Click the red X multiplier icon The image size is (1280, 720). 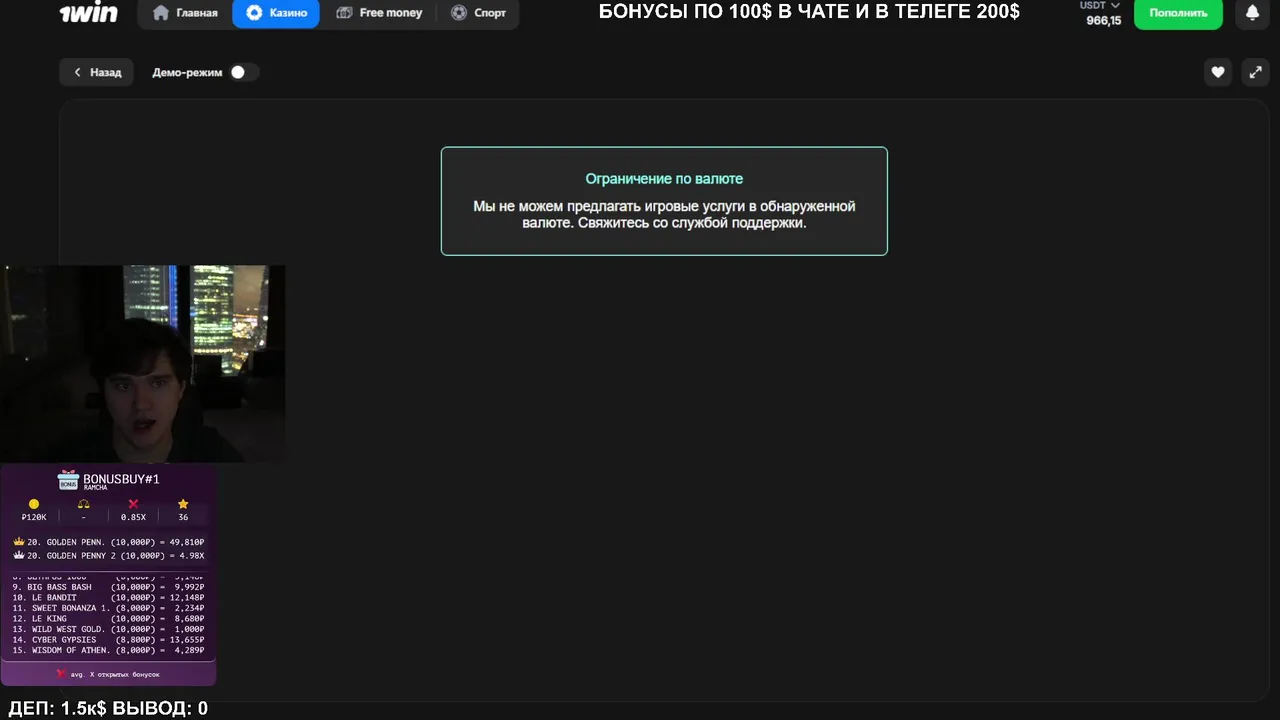click(x=133, y=504)
